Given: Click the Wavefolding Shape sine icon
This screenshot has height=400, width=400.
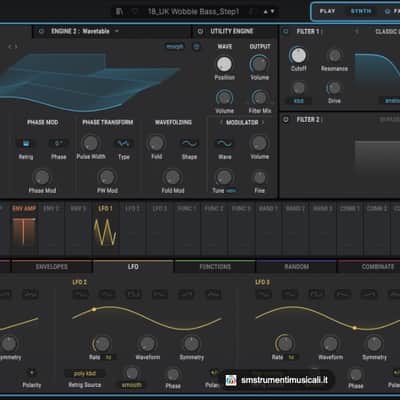Looking at the screenshot, I should 189,144.
